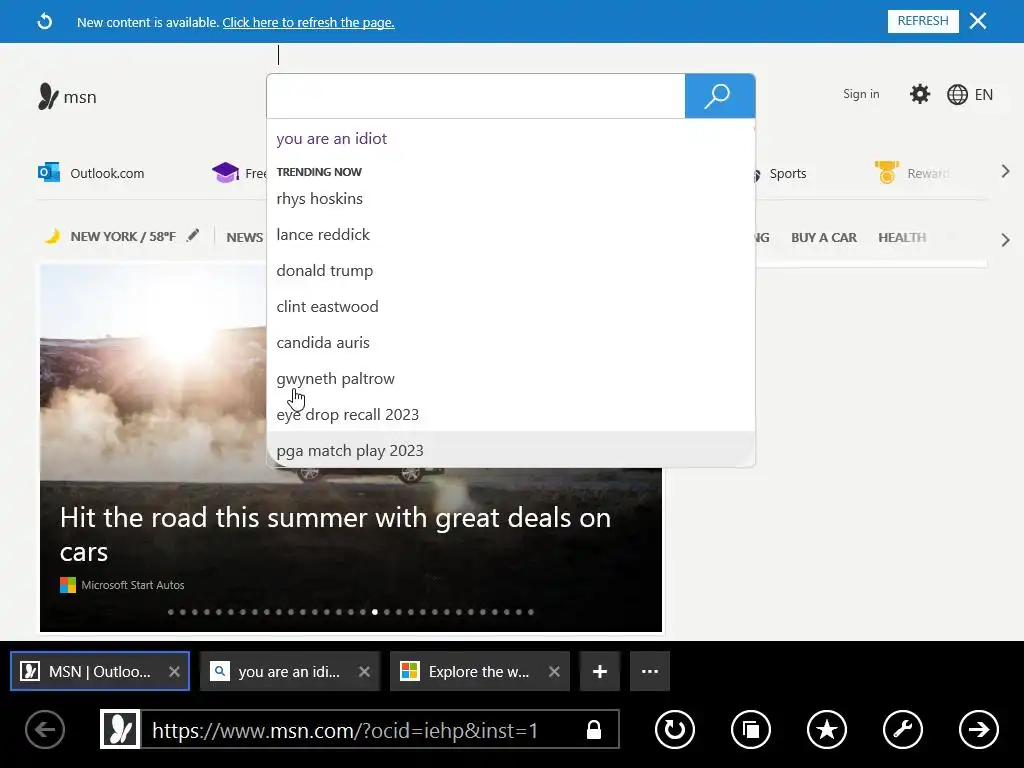The height and width of the screenshot is (768, 1024).
Task: Expand the shortcuts row right chevron
Action: 1005,172
